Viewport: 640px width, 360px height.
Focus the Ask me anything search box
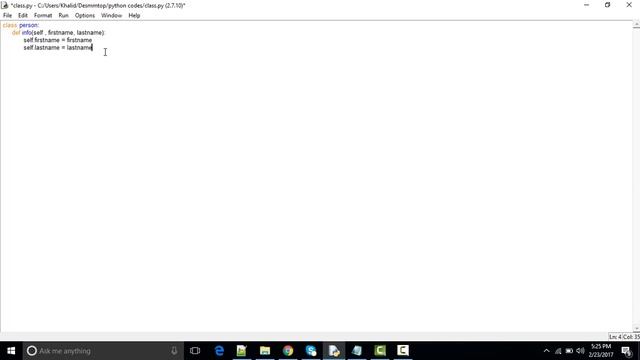pos(103,351)
